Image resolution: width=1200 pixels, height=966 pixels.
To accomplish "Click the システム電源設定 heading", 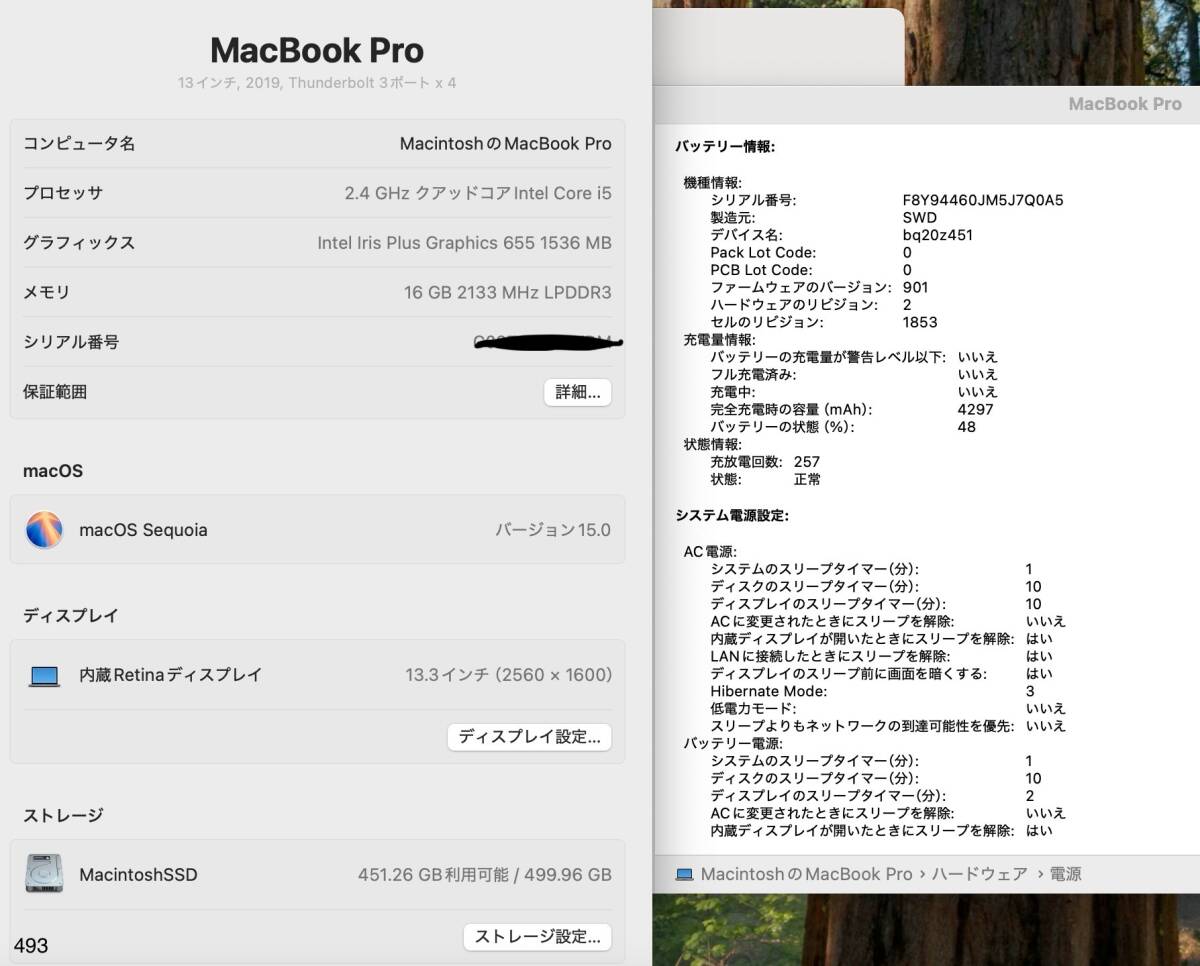I will (x=732, y=516).
